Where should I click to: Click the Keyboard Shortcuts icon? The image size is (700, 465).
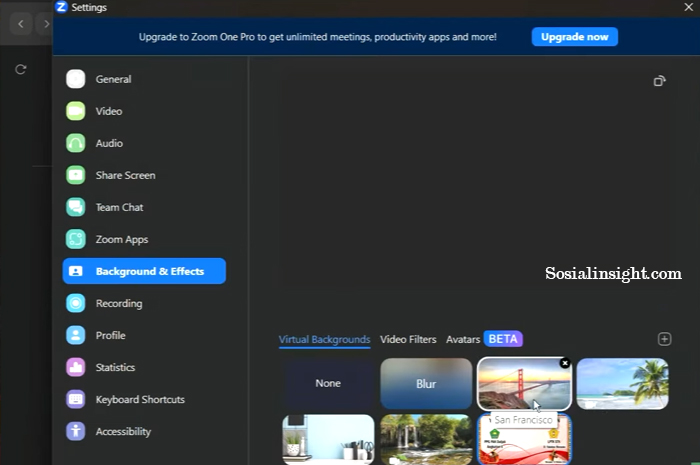point(75,399)
